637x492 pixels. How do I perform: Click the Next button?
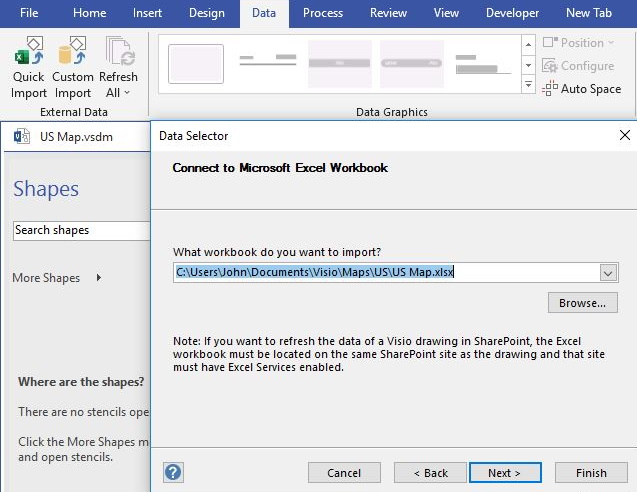[505, 473]
